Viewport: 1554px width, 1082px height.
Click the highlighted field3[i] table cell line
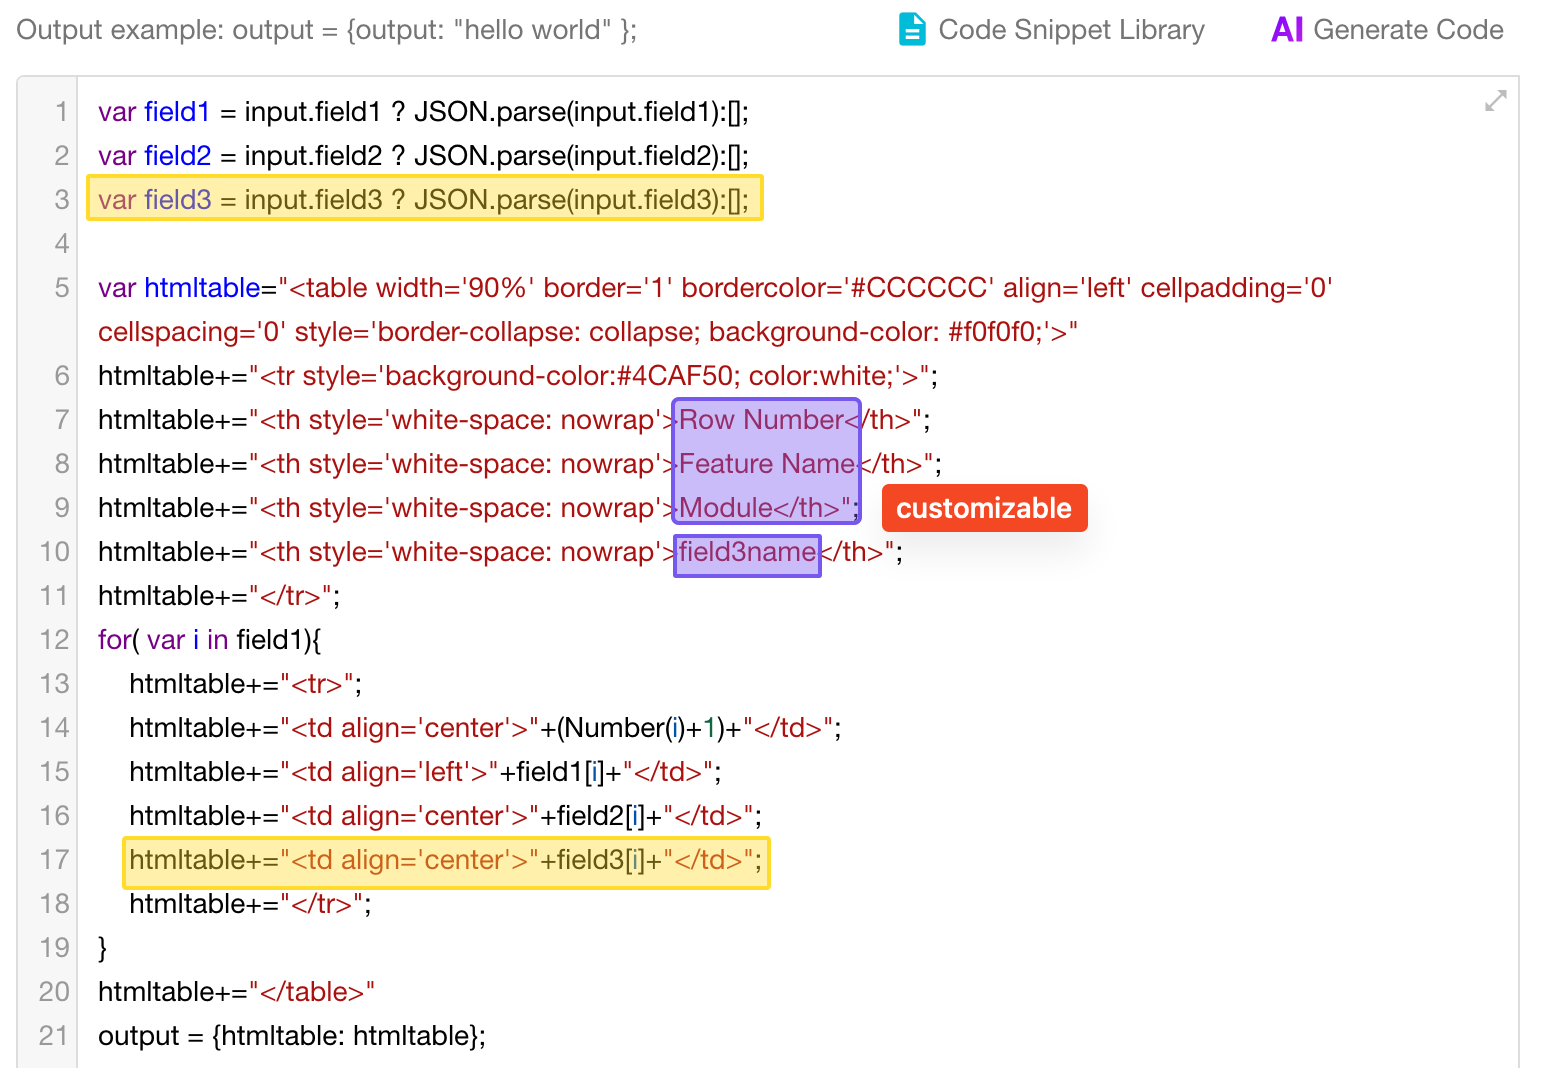click(445, 860)
